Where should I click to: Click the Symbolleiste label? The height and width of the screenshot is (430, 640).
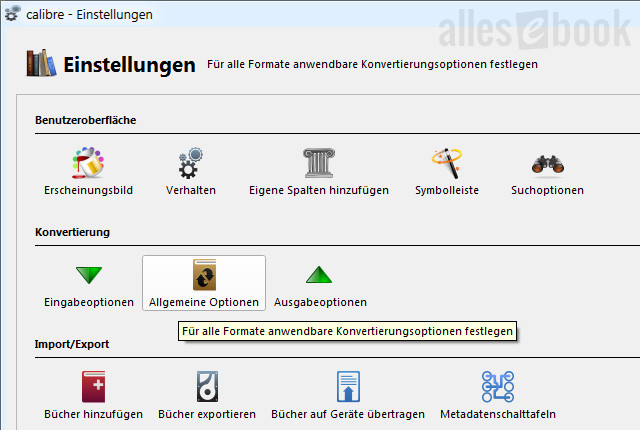447,191
